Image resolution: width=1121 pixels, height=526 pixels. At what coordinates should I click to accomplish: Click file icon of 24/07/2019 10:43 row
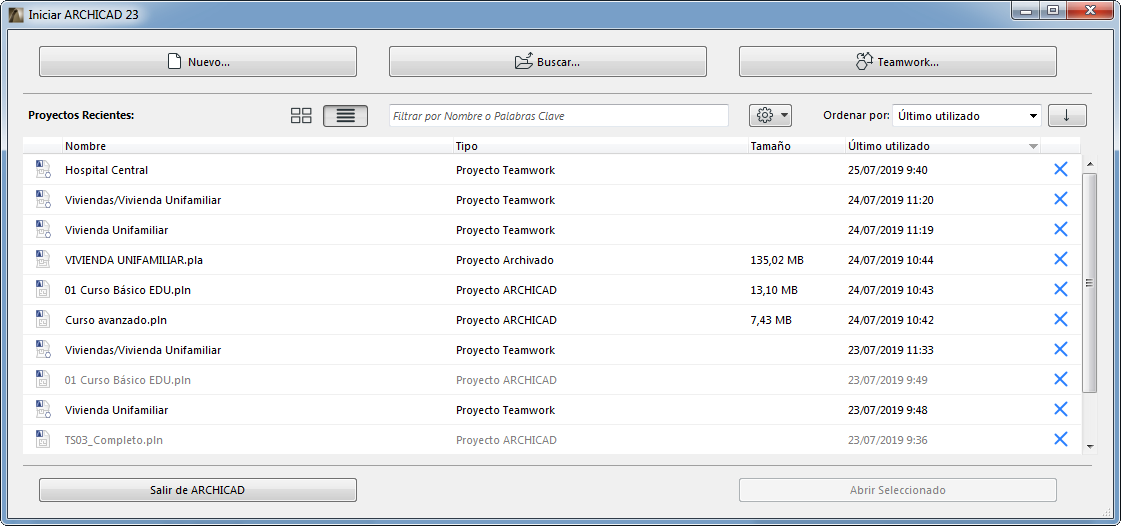[x=43, y=289]
